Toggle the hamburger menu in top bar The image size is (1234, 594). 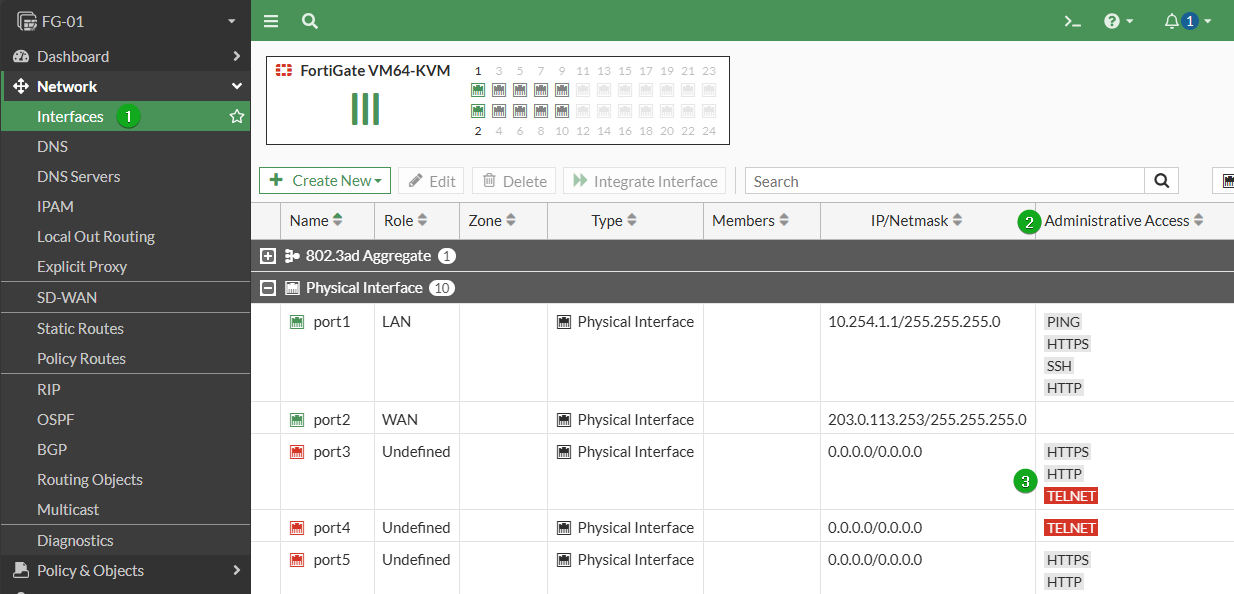click(x=271, y=21)
